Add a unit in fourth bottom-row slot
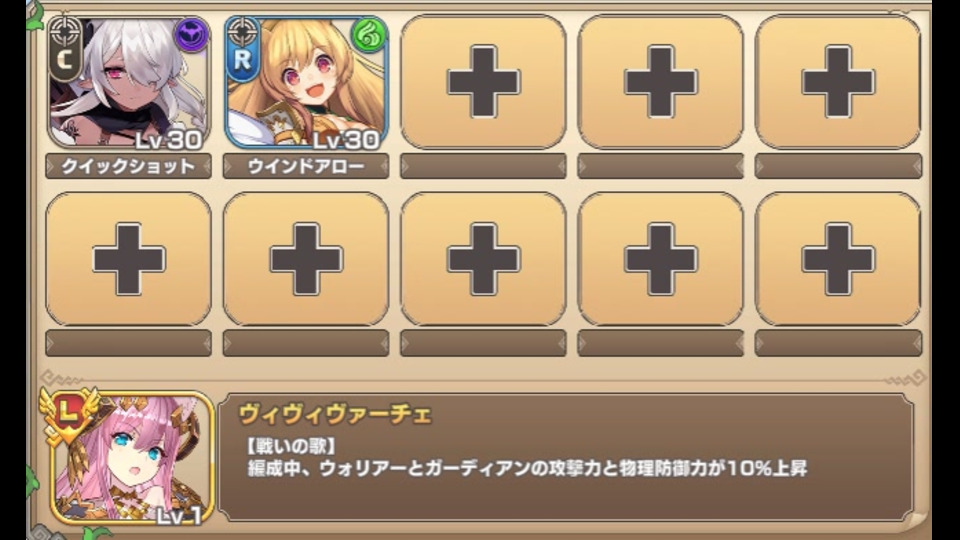This screenshot has height=540, width=960. (x=661, y=259)
